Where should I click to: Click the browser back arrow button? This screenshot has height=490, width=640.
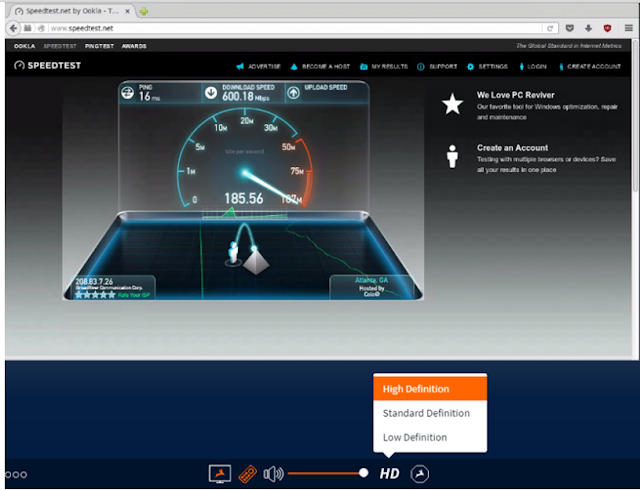(13, 28)
